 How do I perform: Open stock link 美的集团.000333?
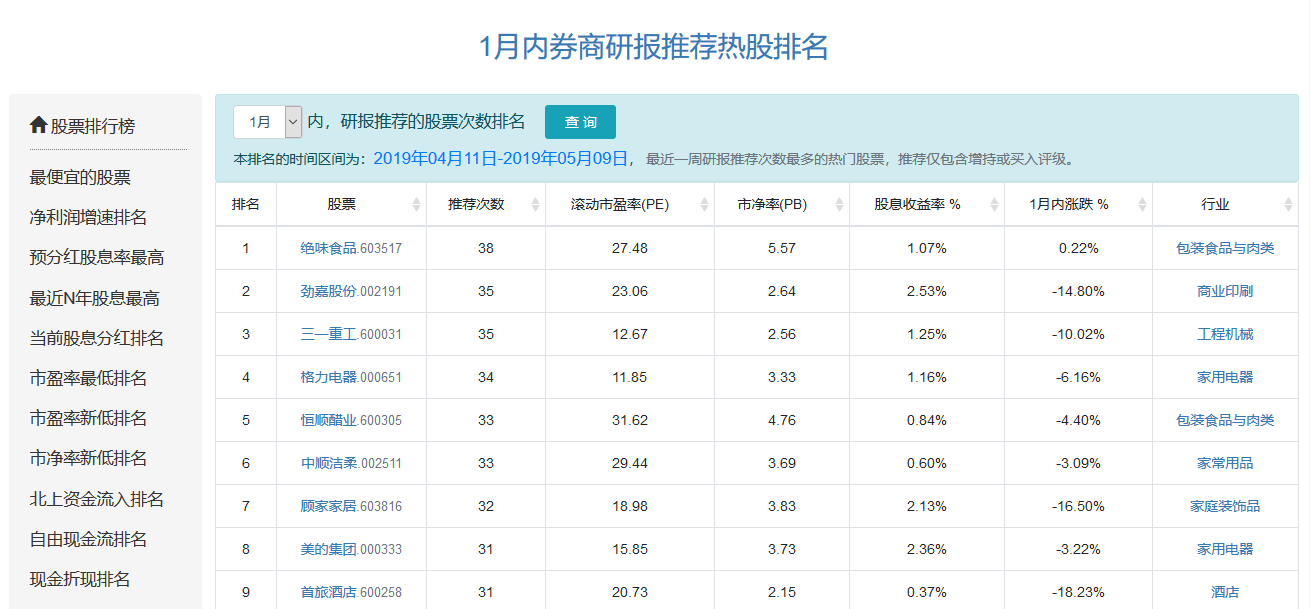pyautogui.click(x=351, y=549)
